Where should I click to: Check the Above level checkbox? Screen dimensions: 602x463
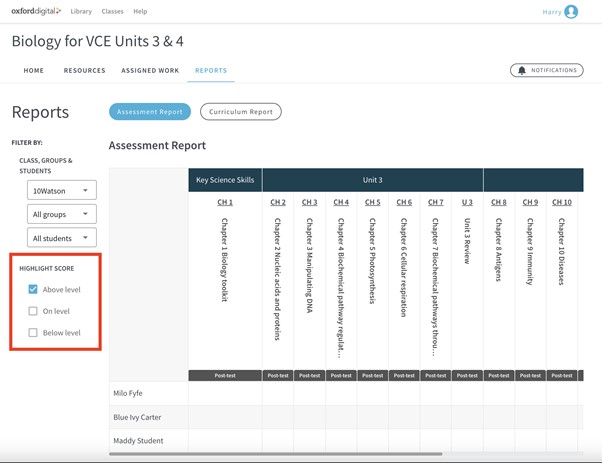coord(33,289)
